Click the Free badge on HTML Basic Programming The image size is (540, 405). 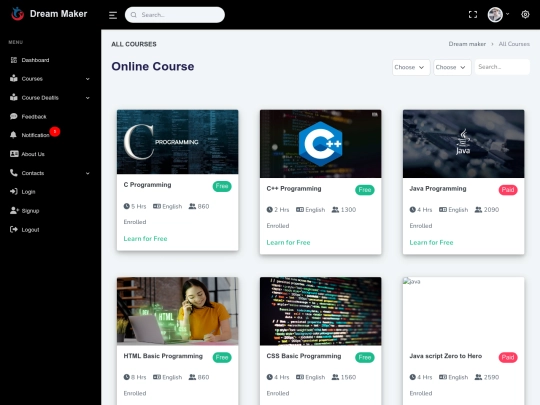pyautogui.click(x=222, y=357)
